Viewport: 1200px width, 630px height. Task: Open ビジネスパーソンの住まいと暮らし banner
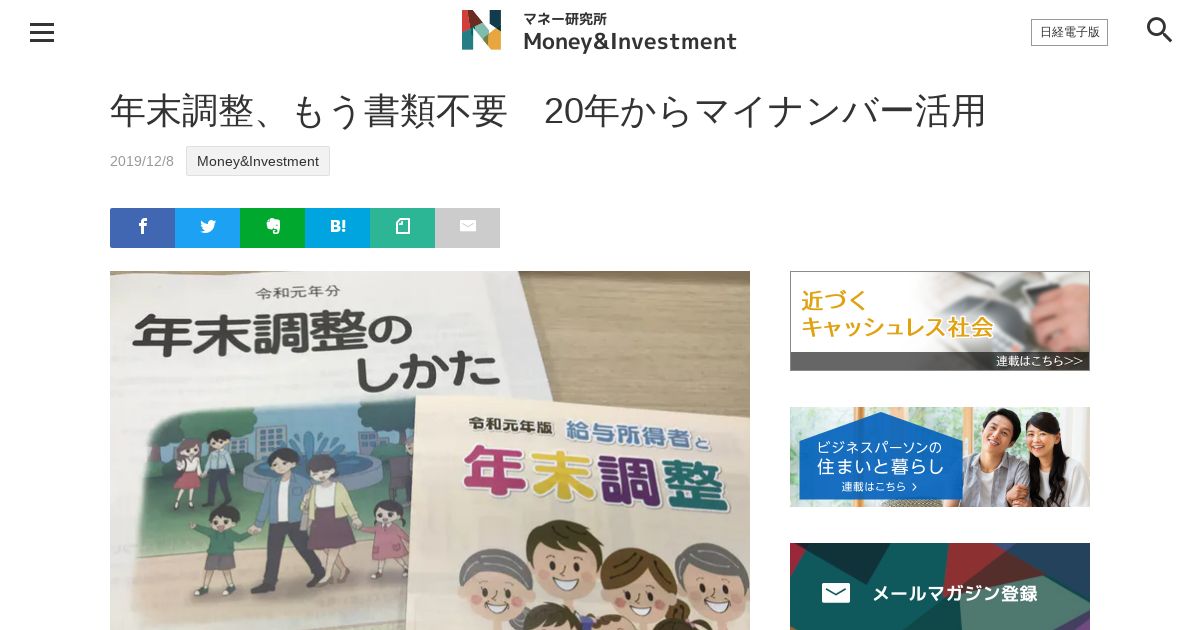940,457
